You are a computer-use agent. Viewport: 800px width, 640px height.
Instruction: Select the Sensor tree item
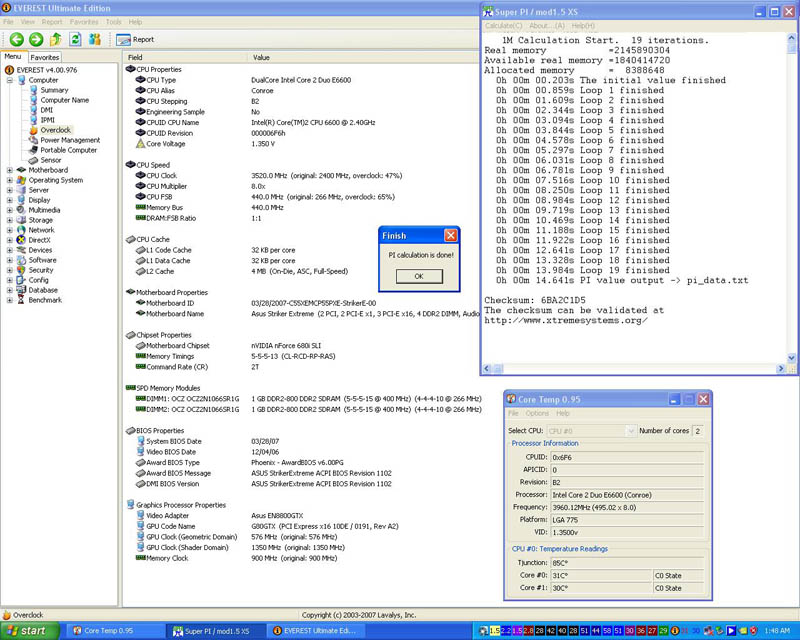[x=51, y=160]
